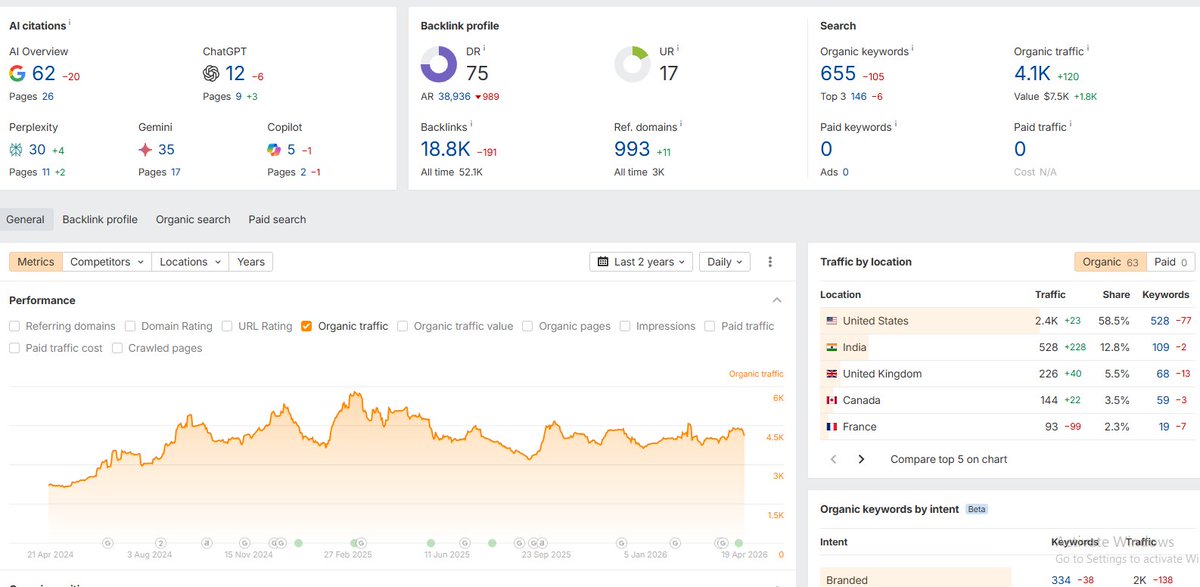Open the Daily interval dropdown
The height and width of the screenshot is (587, 1200).
724,262
